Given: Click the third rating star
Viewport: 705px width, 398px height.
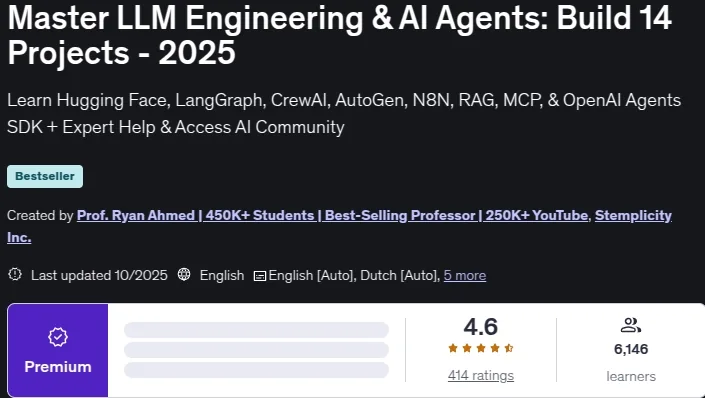Looking at the screenshot, I should coord(481,348).
